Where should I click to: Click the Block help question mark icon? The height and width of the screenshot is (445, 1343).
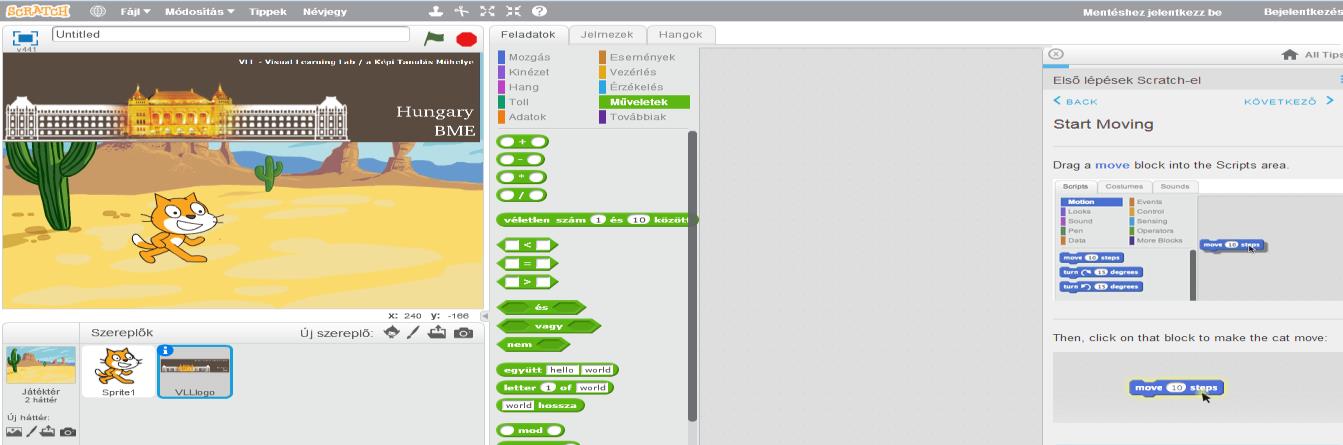tap(540, 11)
